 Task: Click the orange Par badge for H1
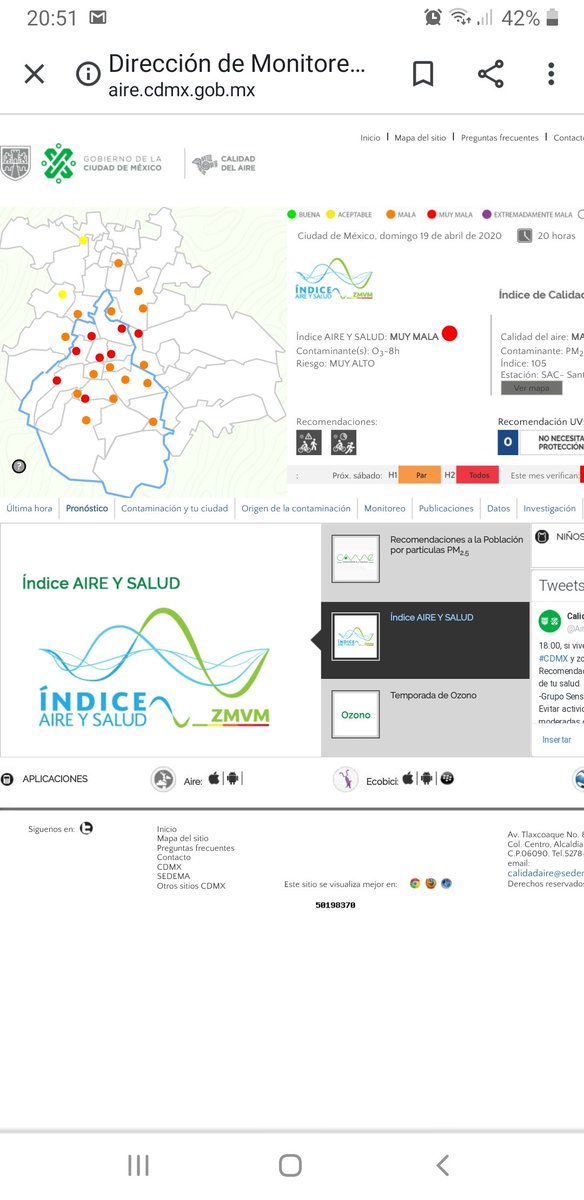point(420,476)
